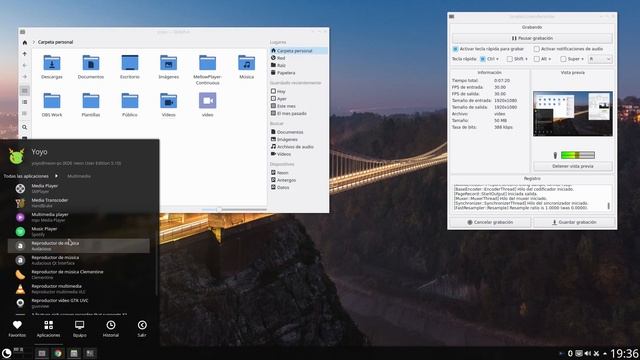The width and height of the screenshot is (640, 360).
Task: Open the Vídeos folder icon in file grid
Action: click(169, 101)
